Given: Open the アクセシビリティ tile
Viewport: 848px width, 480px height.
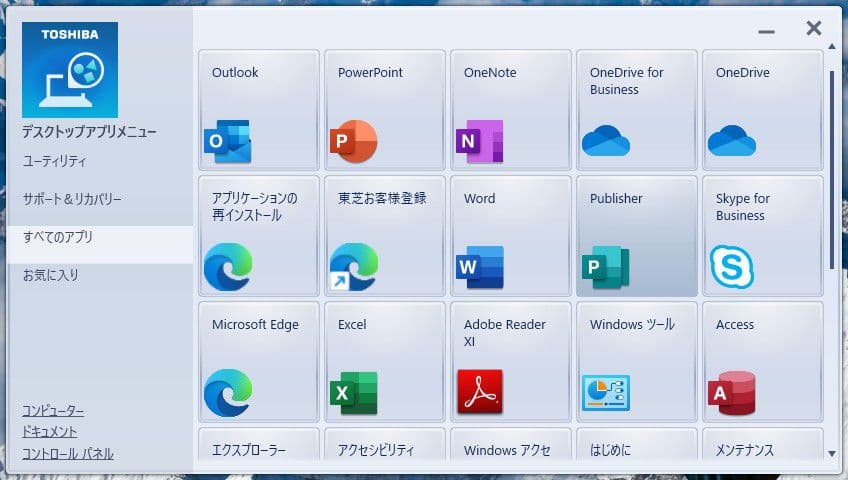Looking at the screenshot, I should point(385,444).
